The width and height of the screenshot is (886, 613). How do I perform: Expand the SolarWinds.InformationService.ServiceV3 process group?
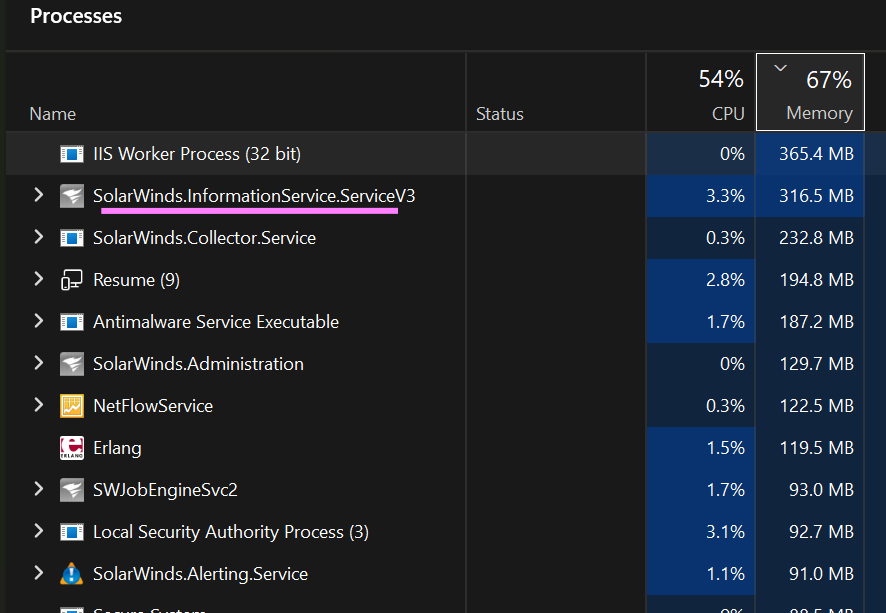(x=38, y=195)
